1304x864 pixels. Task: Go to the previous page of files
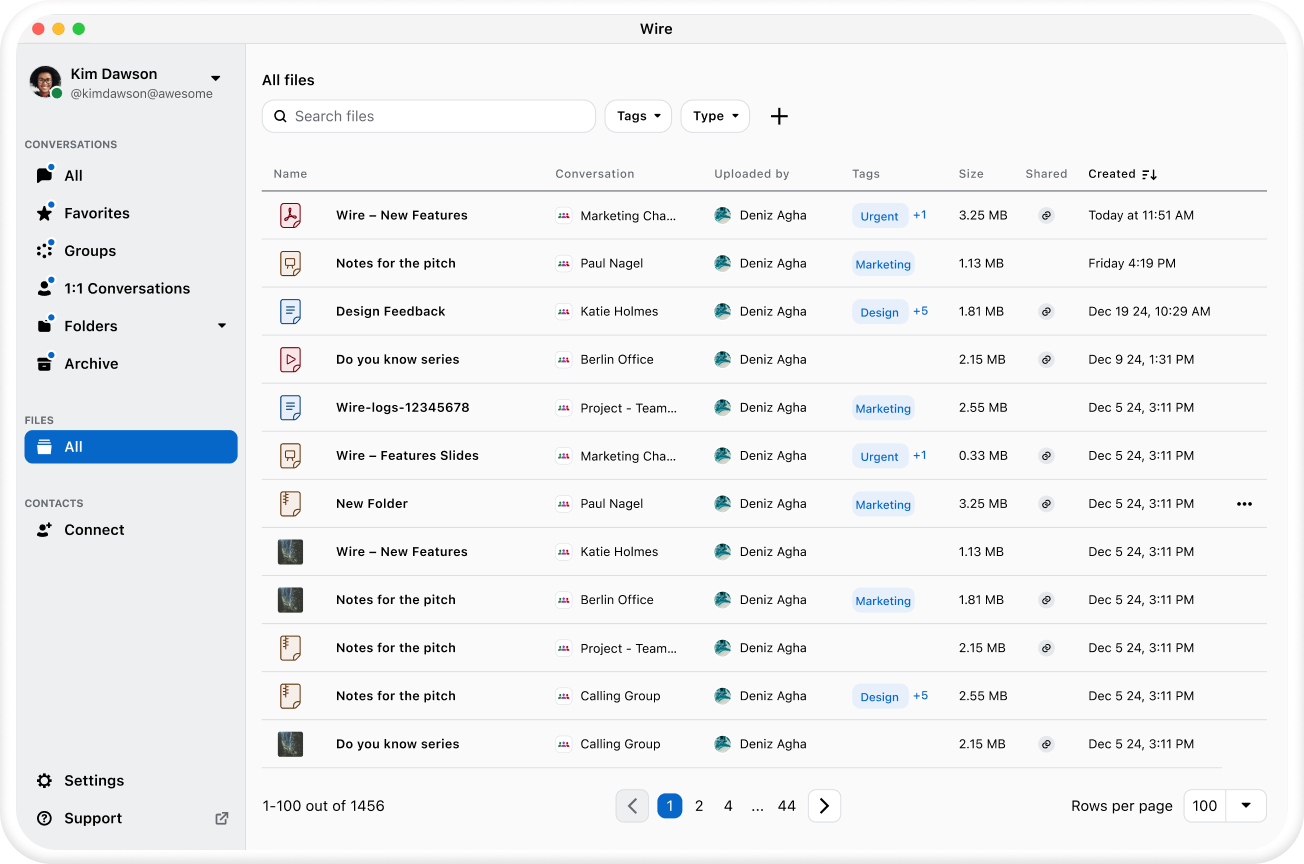[x=632, y=806]
